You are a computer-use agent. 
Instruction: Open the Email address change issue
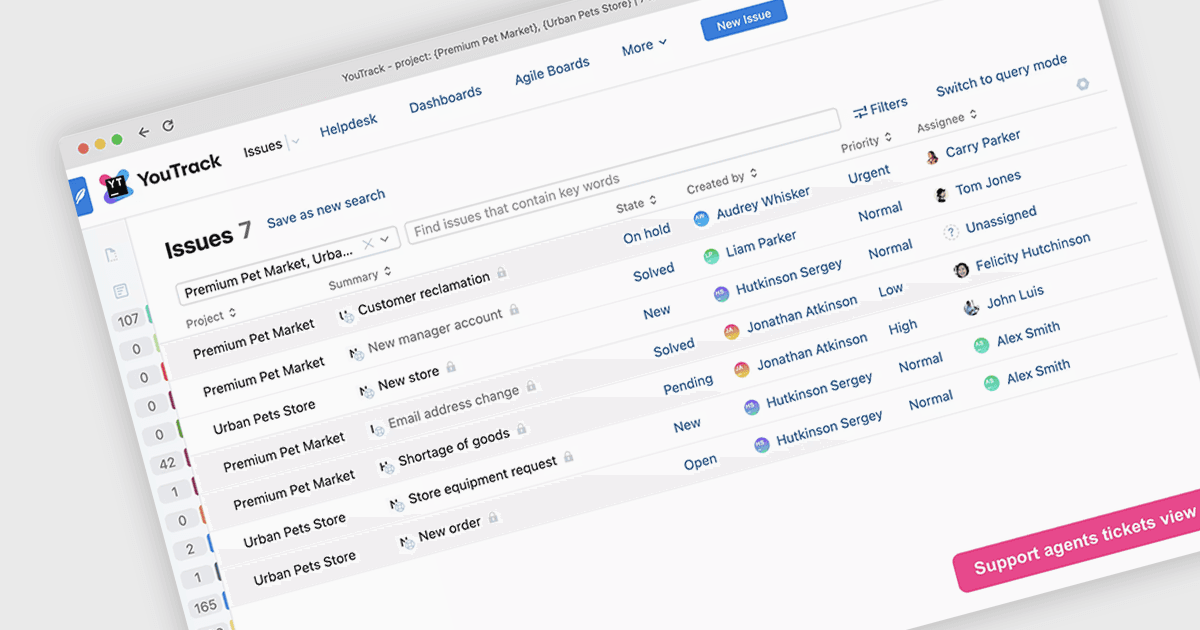(453, 406)
